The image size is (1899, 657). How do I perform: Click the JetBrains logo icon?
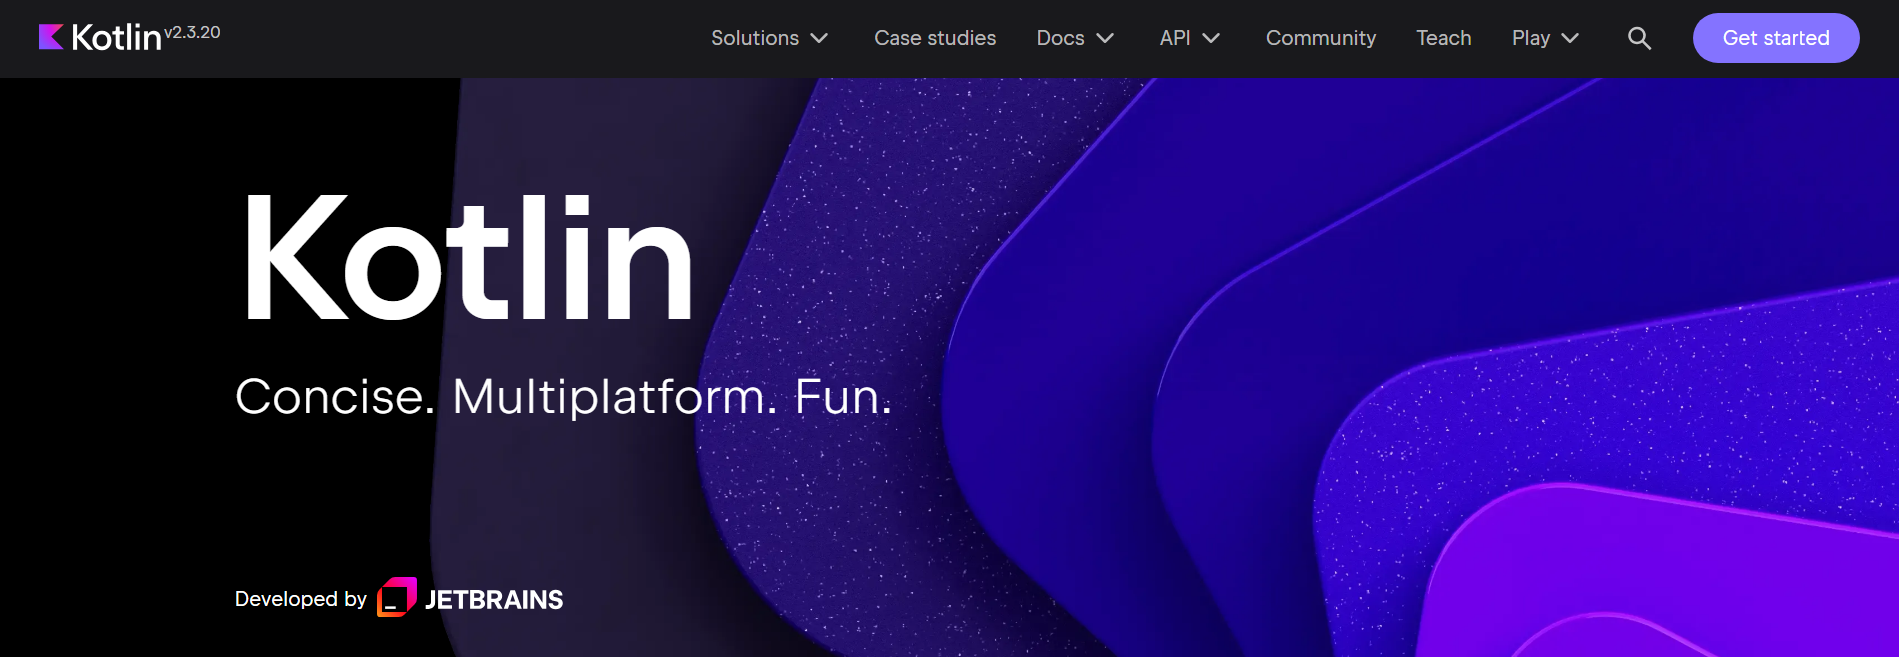pyautogui.click(x=396, y=598)
